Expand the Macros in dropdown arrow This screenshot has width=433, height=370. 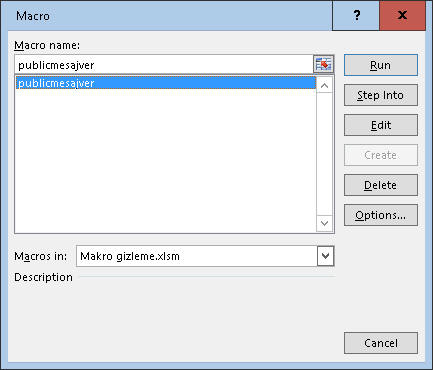(x=325, y=256)
